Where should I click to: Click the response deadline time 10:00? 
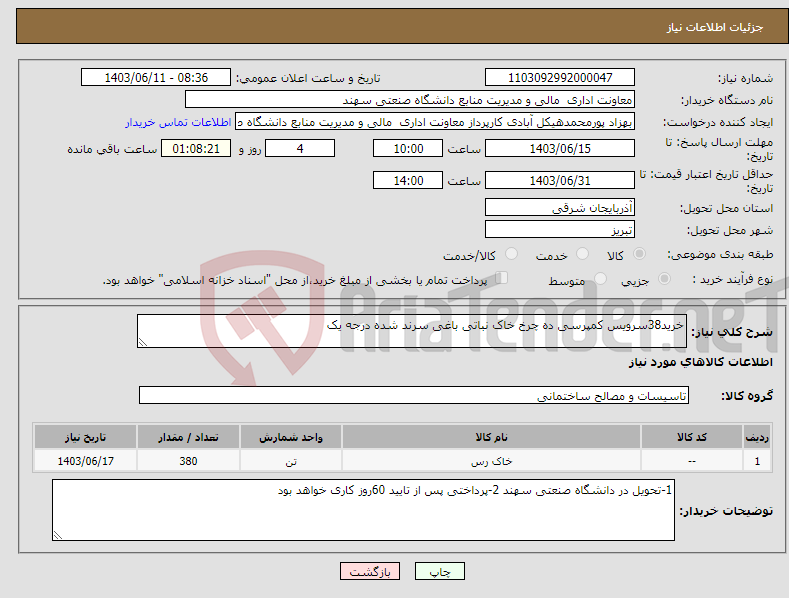pyautogui.click(x=408, y=148)
